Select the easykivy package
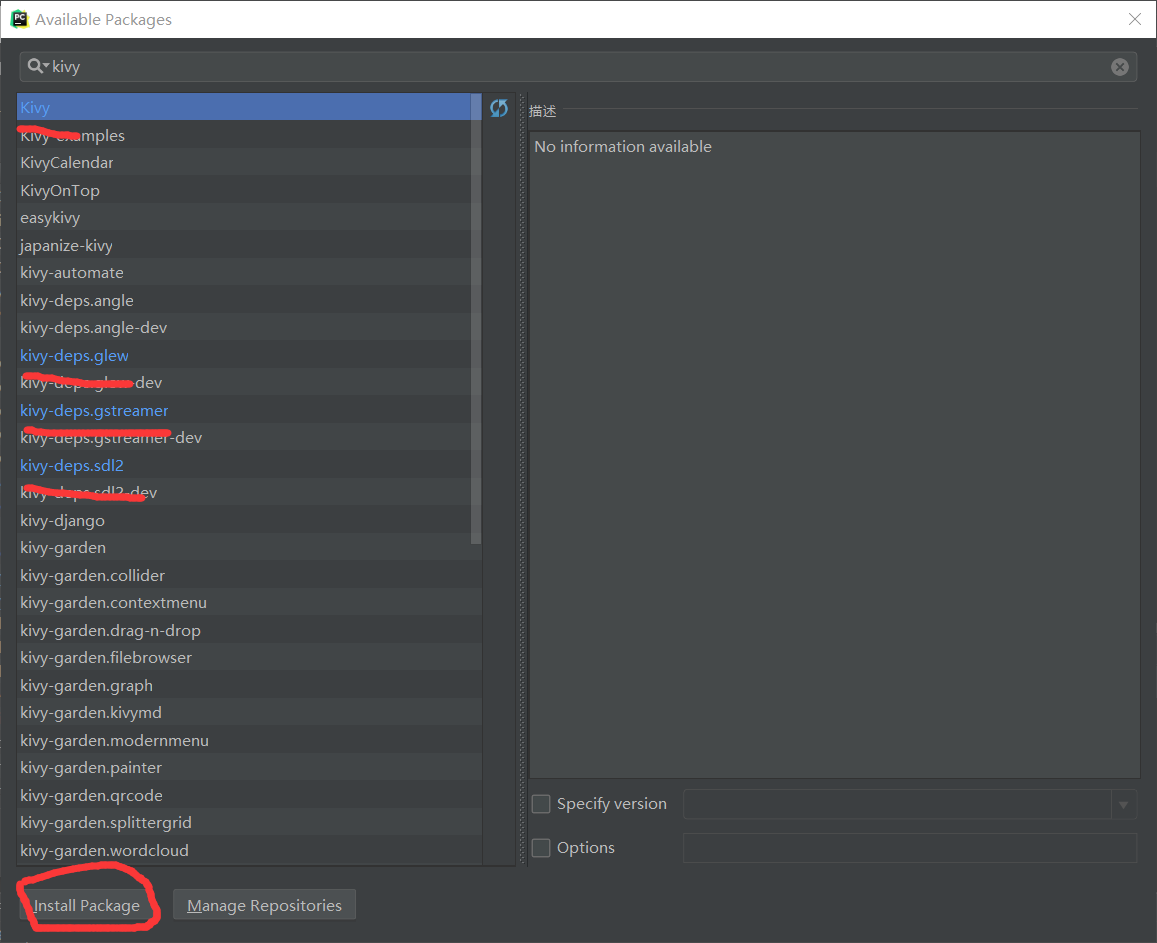1157x943 pixels. coord(249,218)
